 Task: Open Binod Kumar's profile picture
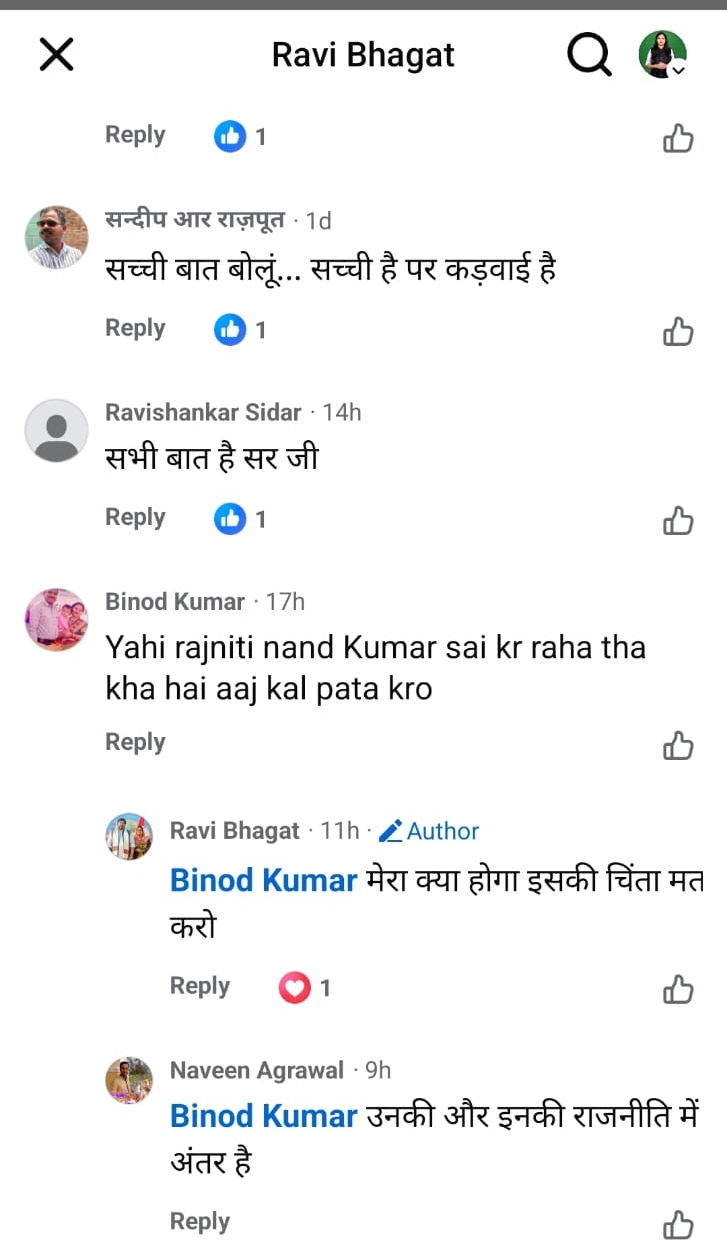(56, 619)
